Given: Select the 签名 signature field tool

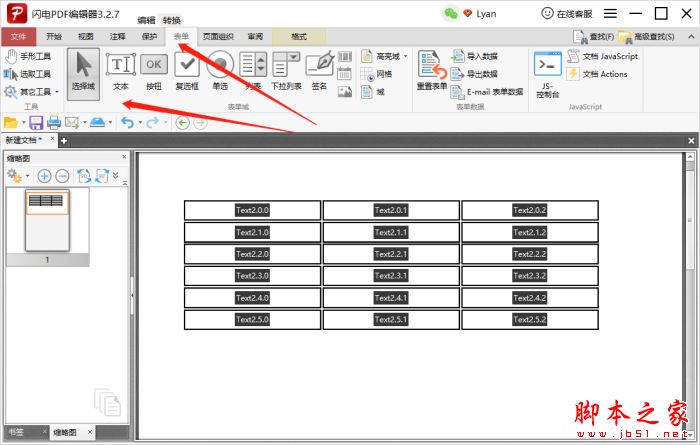Looking at the screenshot, I should pos(320,71).
